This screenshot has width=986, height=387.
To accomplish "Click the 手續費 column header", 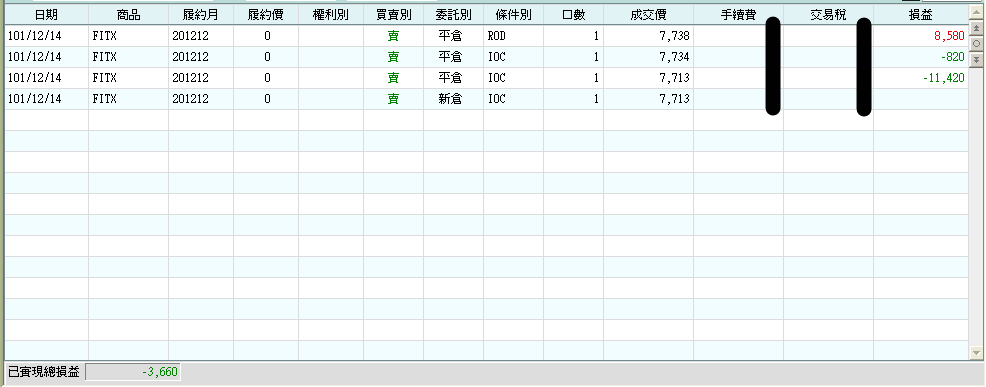I will click(738, 14).
